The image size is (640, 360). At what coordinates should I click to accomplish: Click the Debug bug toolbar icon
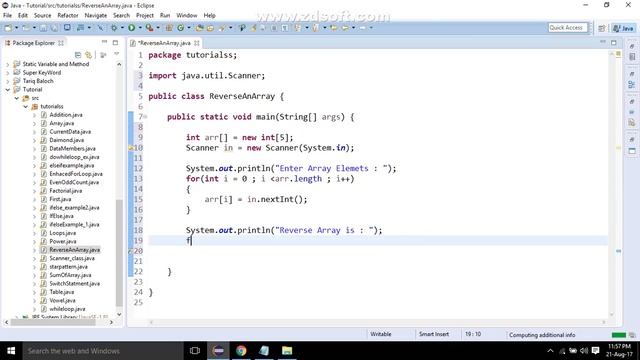click(x=114, y=28)
